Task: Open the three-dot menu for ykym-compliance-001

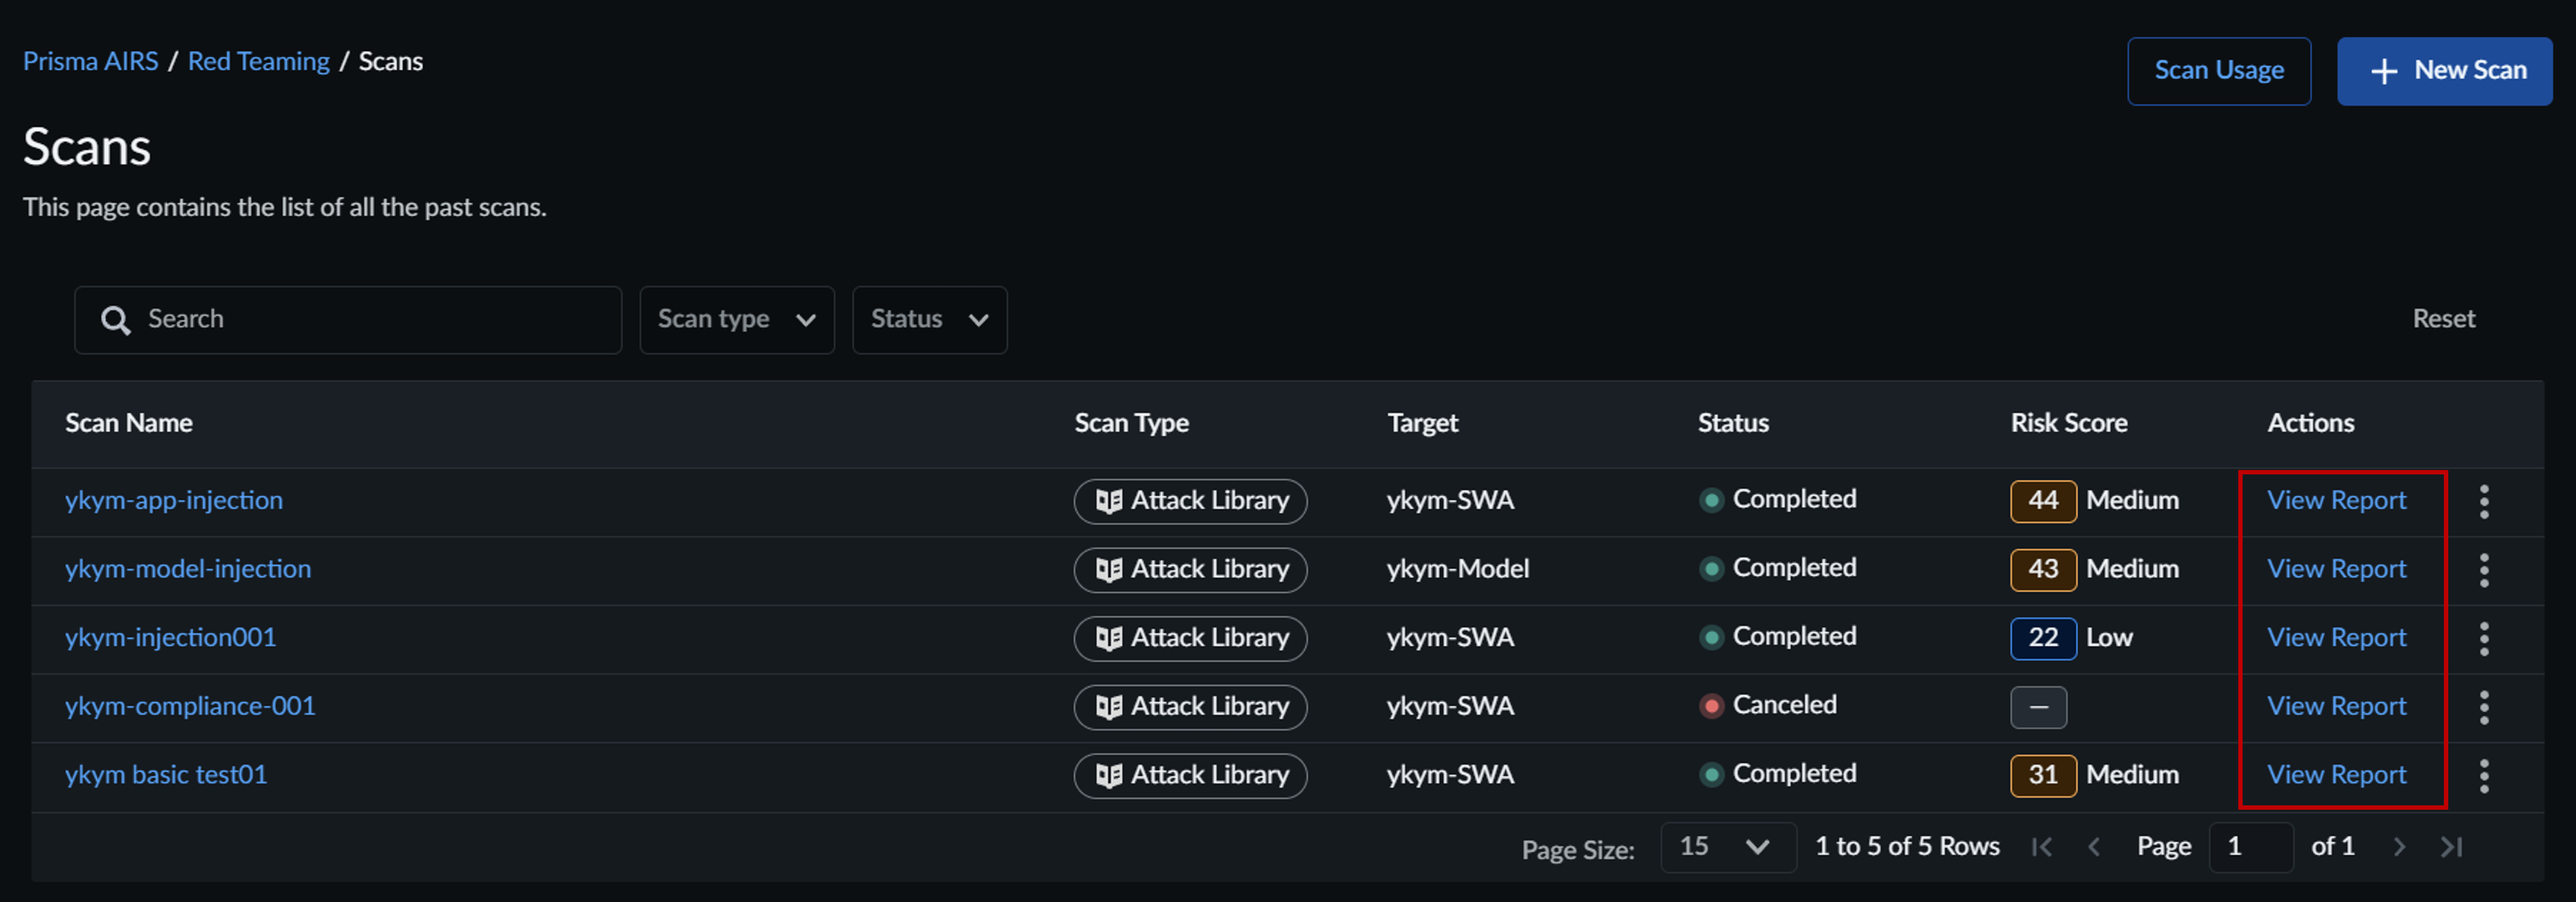Action: click(x=2484, y=707)
